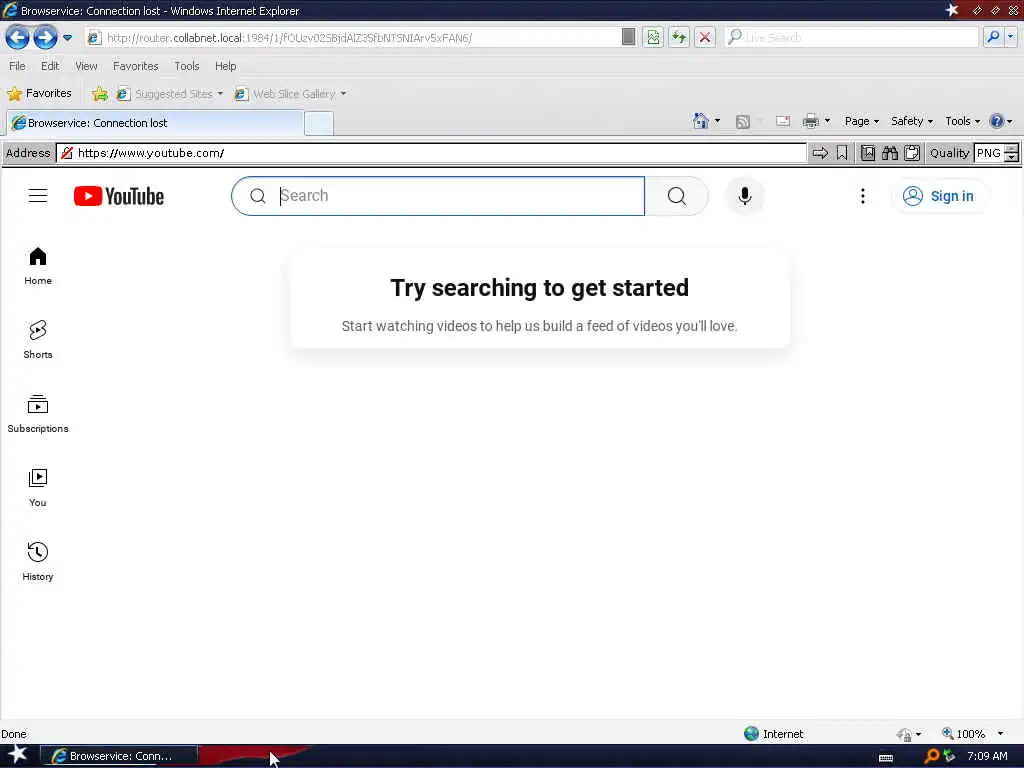
Task: Click the YouTube logo
Action: pos(119,196)
